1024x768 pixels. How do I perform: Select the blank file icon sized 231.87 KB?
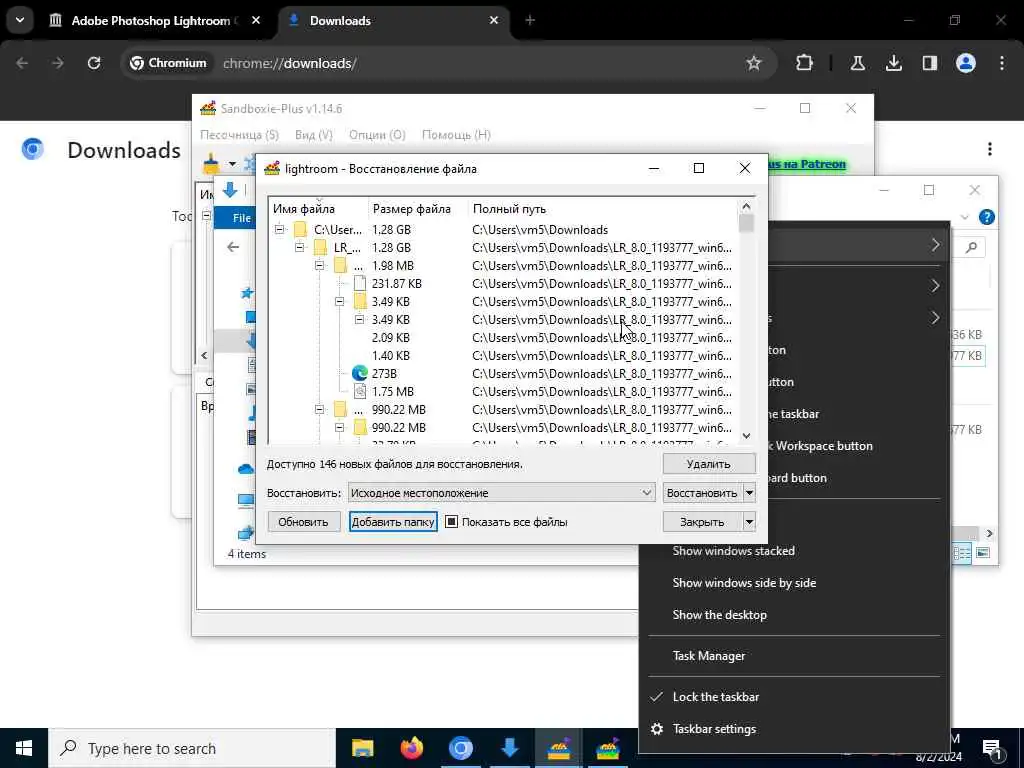(360, 283)
